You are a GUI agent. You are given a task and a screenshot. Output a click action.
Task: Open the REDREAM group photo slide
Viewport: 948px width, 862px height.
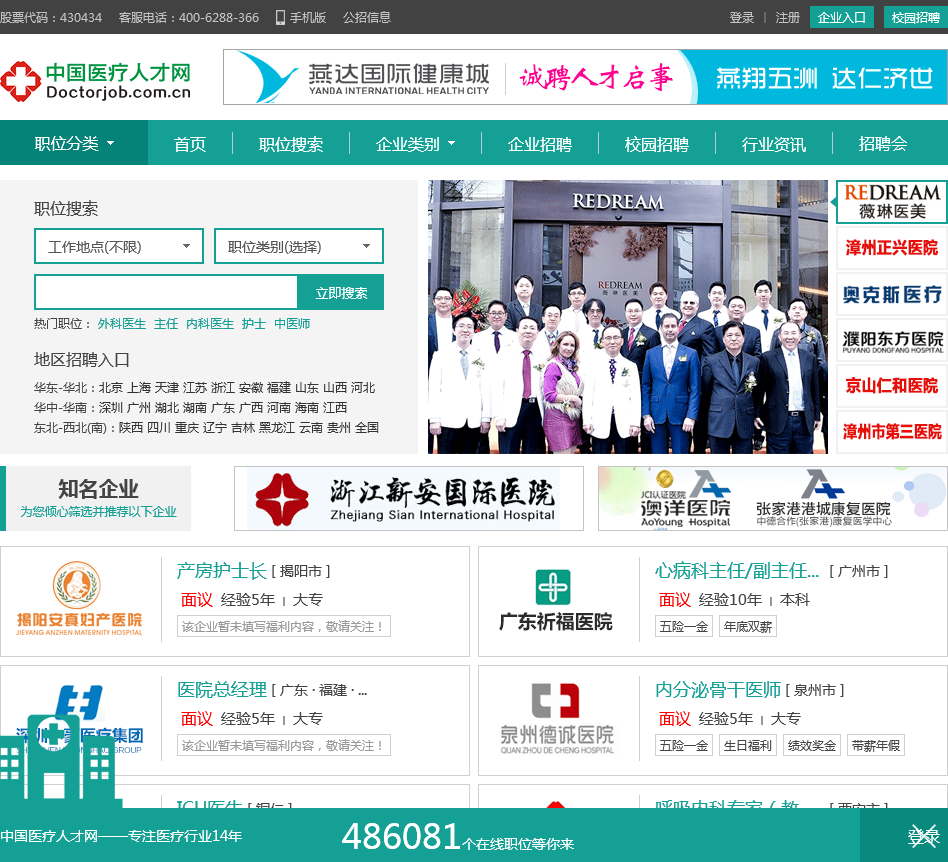click(x=628, y=317)
